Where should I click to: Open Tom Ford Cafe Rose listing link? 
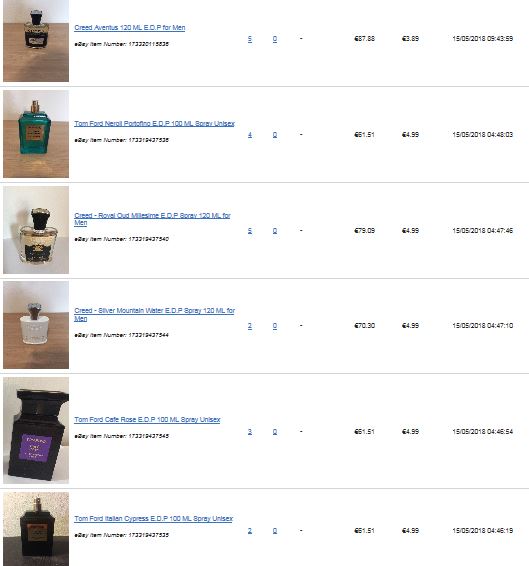147,419
